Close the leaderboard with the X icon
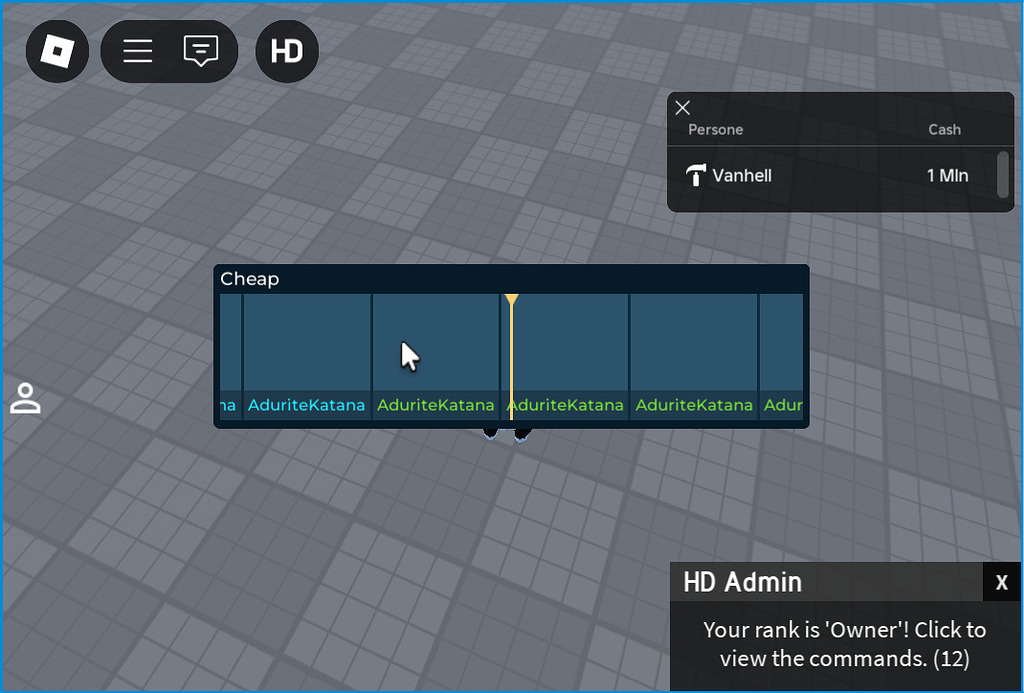The width and height of the screenshot is (1024, 693). (x=682, y=108)
